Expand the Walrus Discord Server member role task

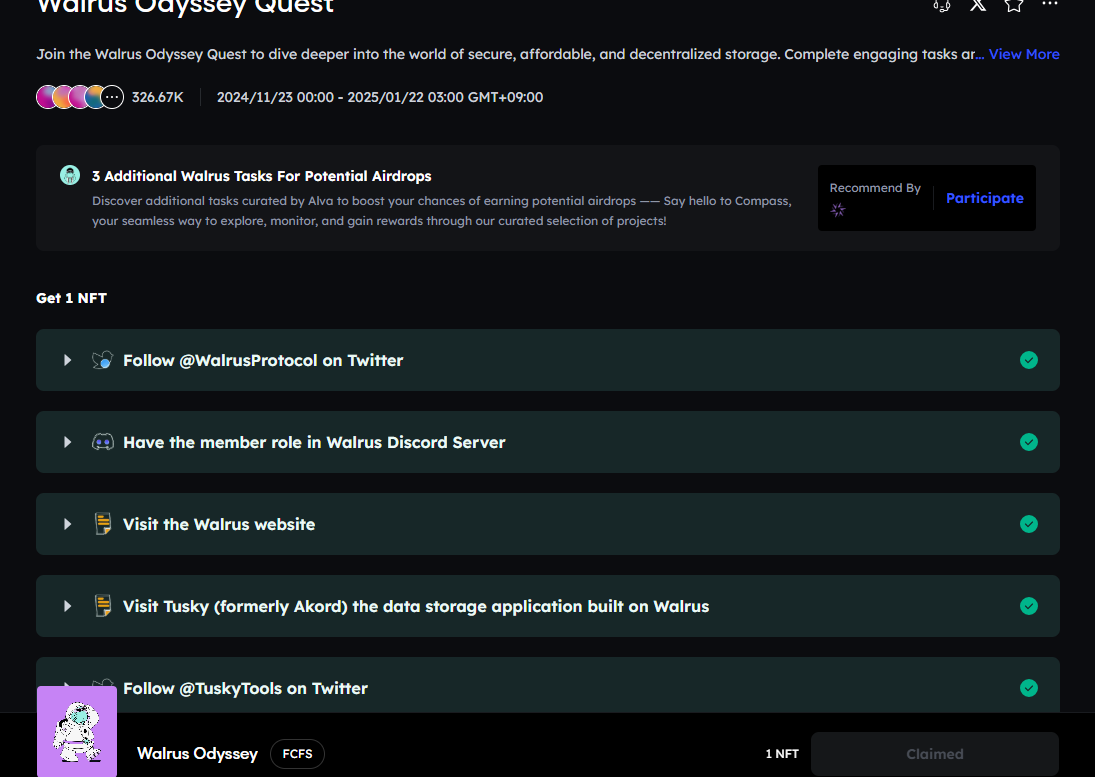(x=68, y=442)
